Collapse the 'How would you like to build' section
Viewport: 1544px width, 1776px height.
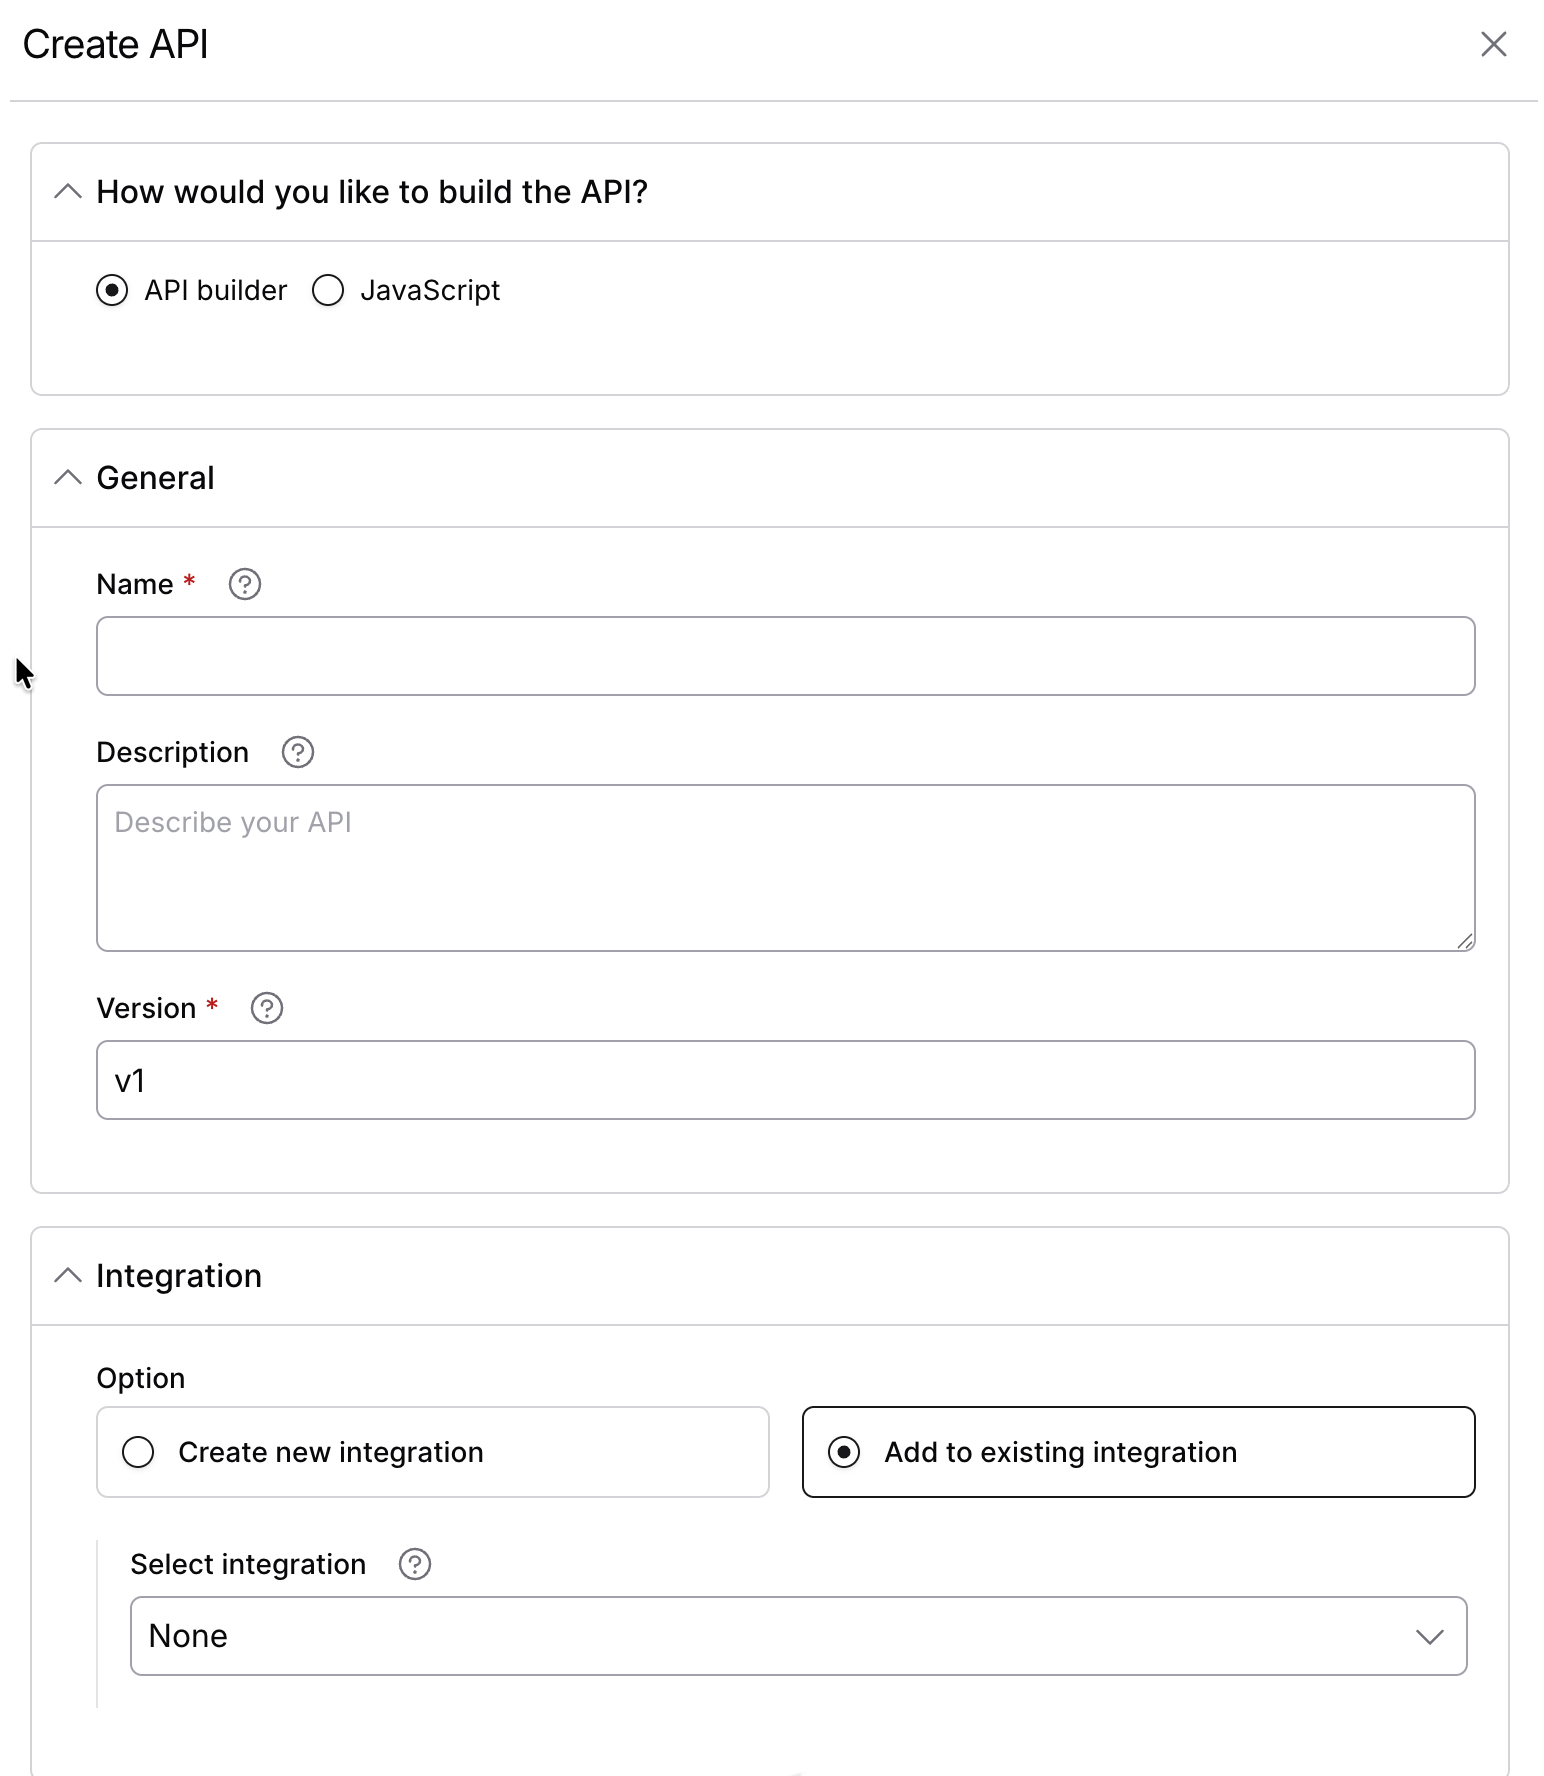[67, 191]
